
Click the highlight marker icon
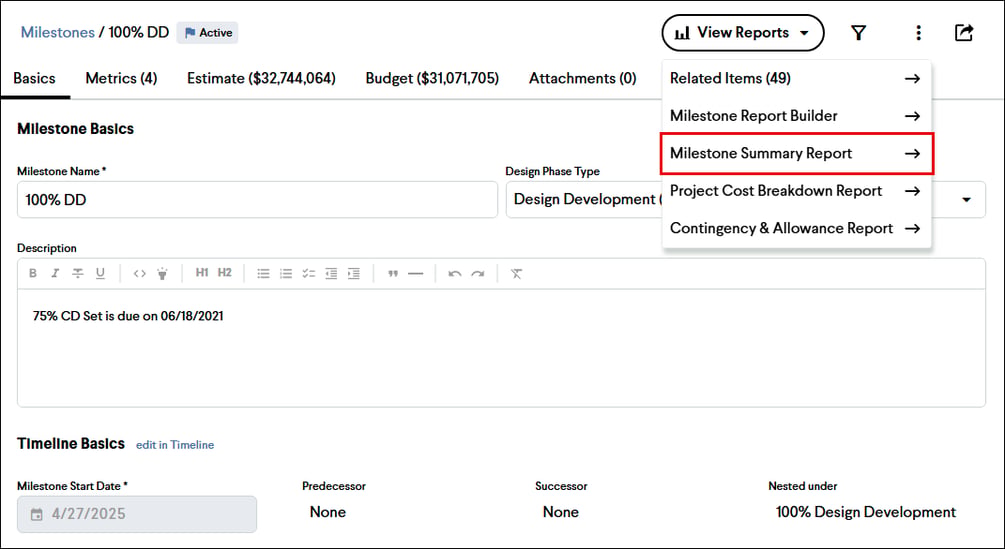(x=162, y=274)
